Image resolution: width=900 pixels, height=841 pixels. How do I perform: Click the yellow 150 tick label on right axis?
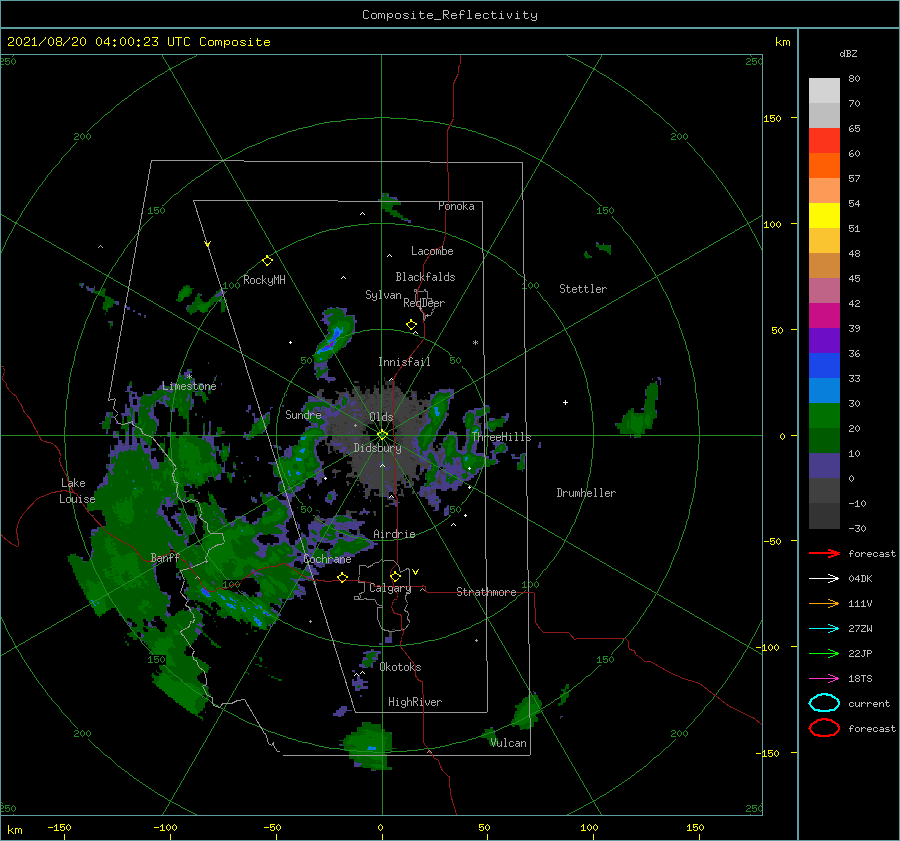(772, 118)
